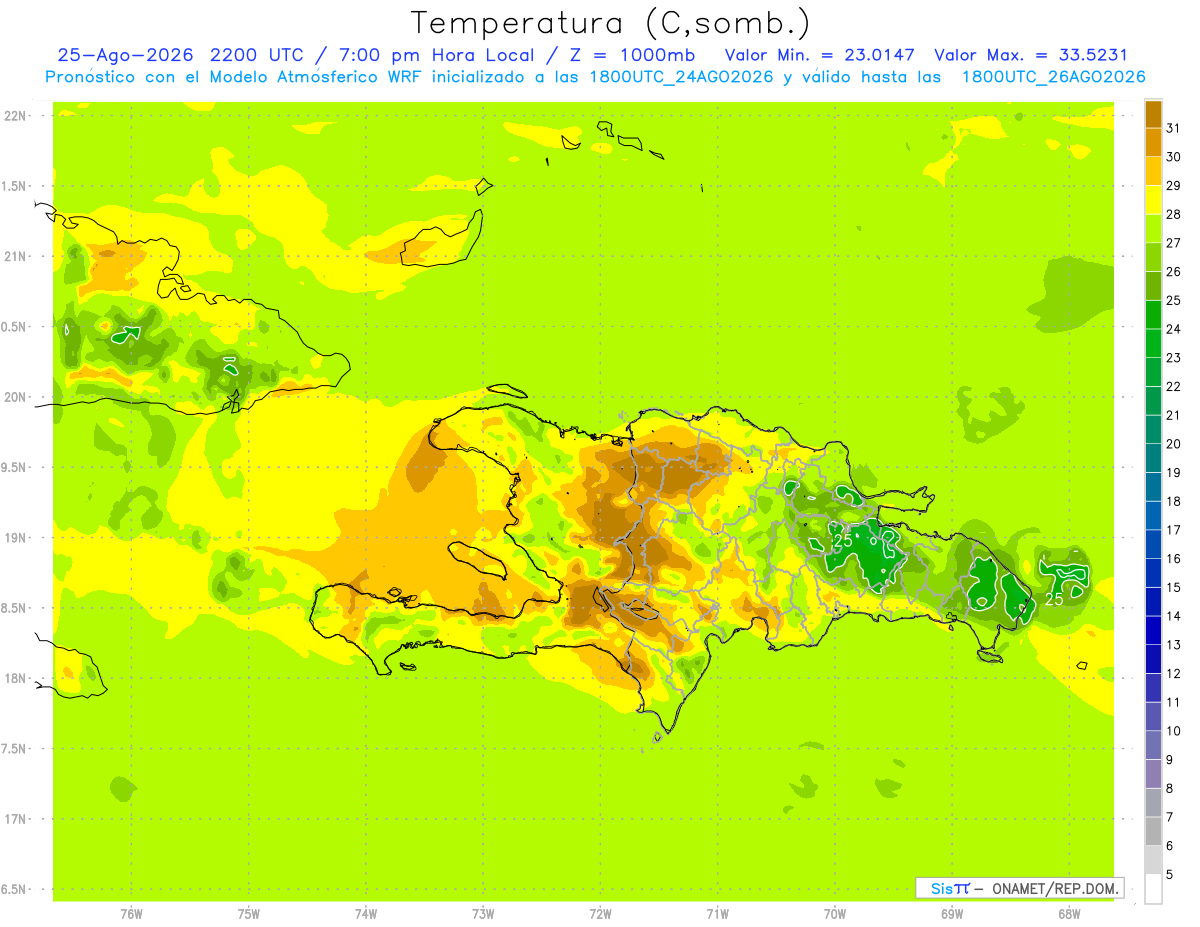Click the '72W' longitude axis label
This screenshot has height=927, width=1200.
601,914
